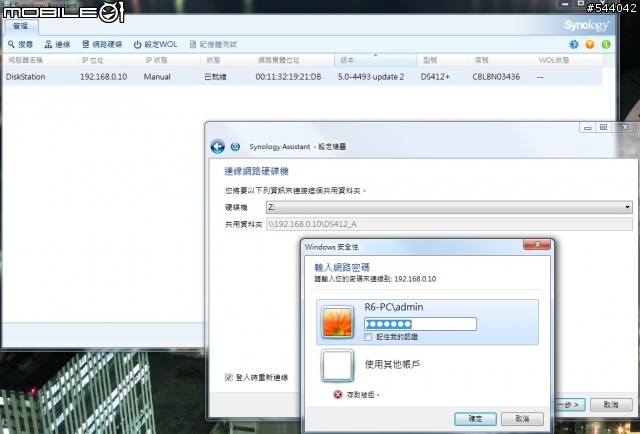Image resolution: width=640 pixels, height=434 pixels.
Task: Click the blank other account picture
Action: (337, 365)
